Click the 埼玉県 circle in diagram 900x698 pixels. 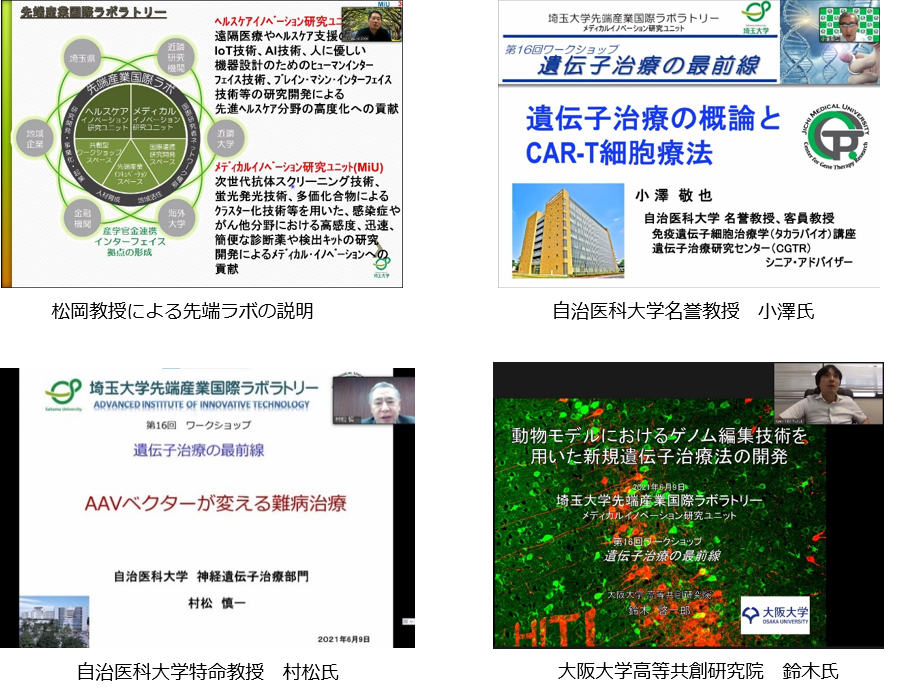pyautogui.click(x=83, y=57)
